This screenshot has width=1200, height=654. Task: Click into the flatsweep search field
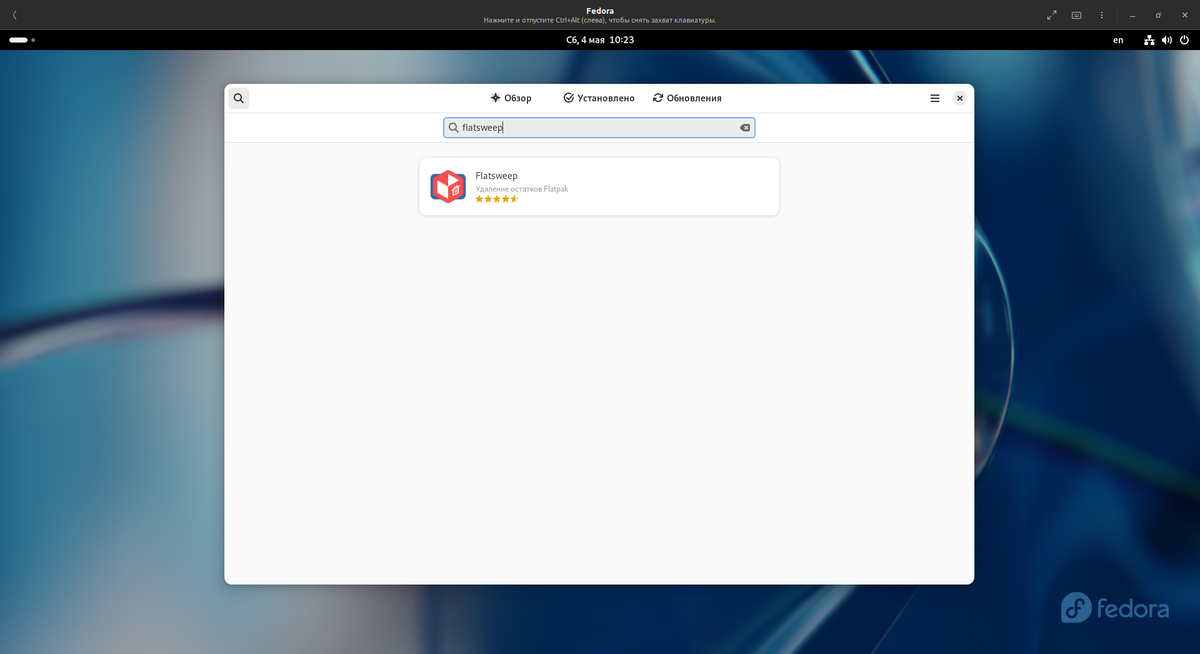pos(599,128)
